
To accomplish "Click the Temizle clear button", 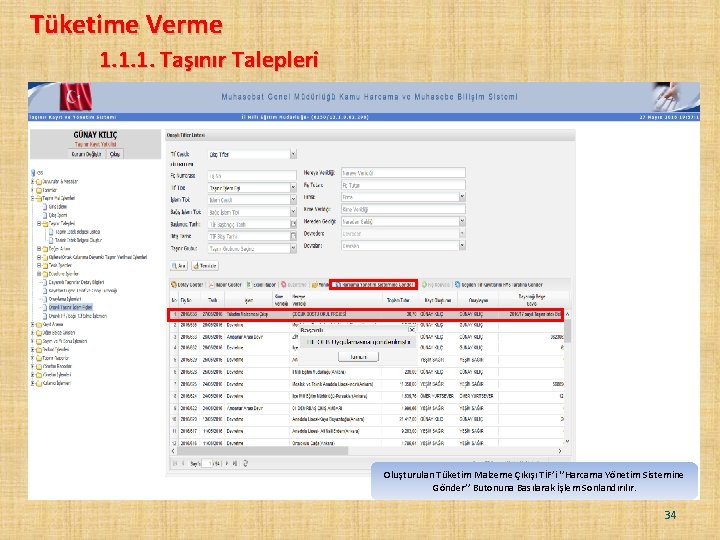I will tap(205, 266).
